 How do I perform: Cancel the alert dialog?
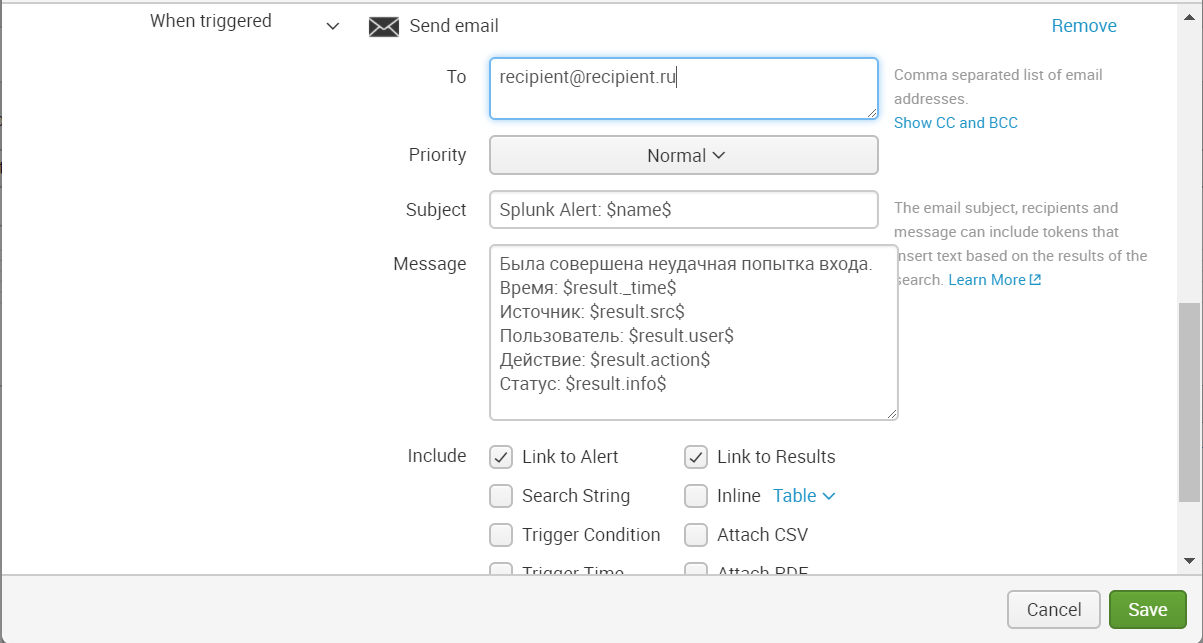[x=1054, y=609]
